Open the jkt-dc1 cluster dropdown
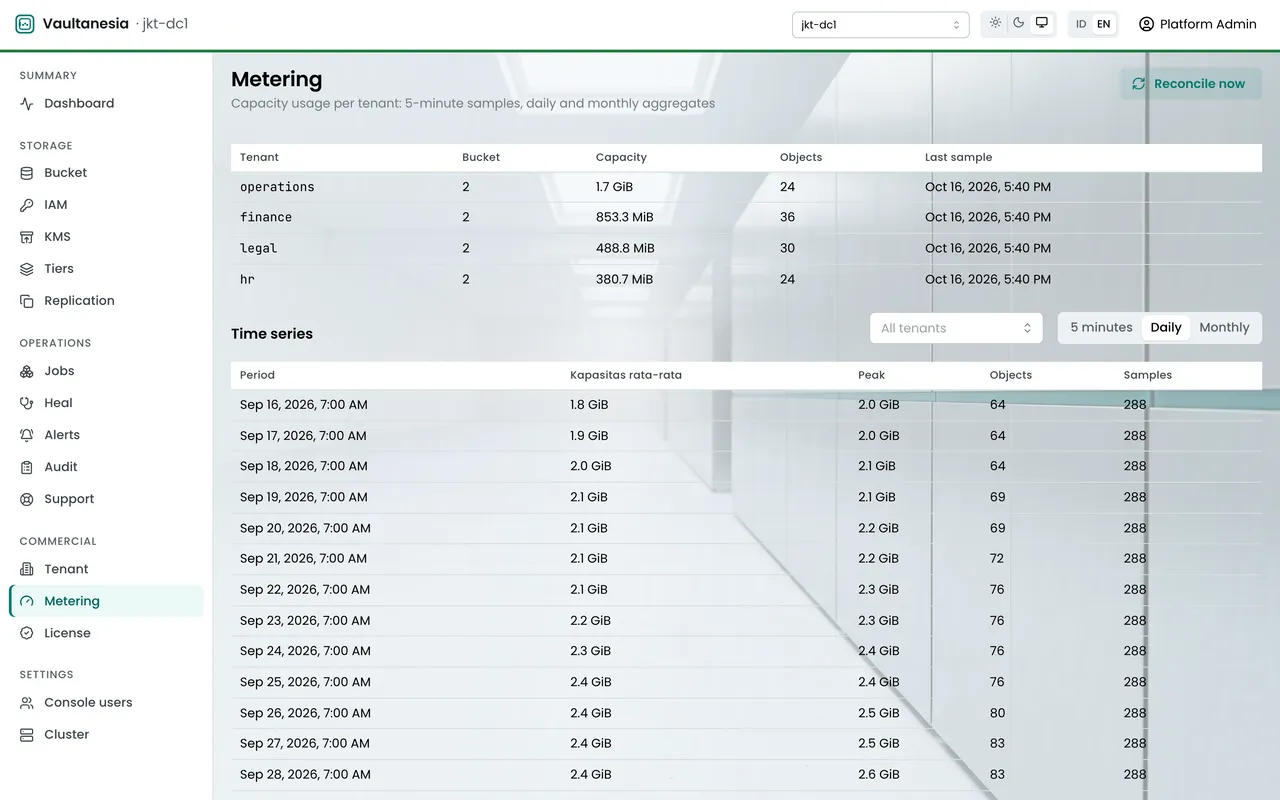The width and height of the screenshot is (1280, 800). 880,24
